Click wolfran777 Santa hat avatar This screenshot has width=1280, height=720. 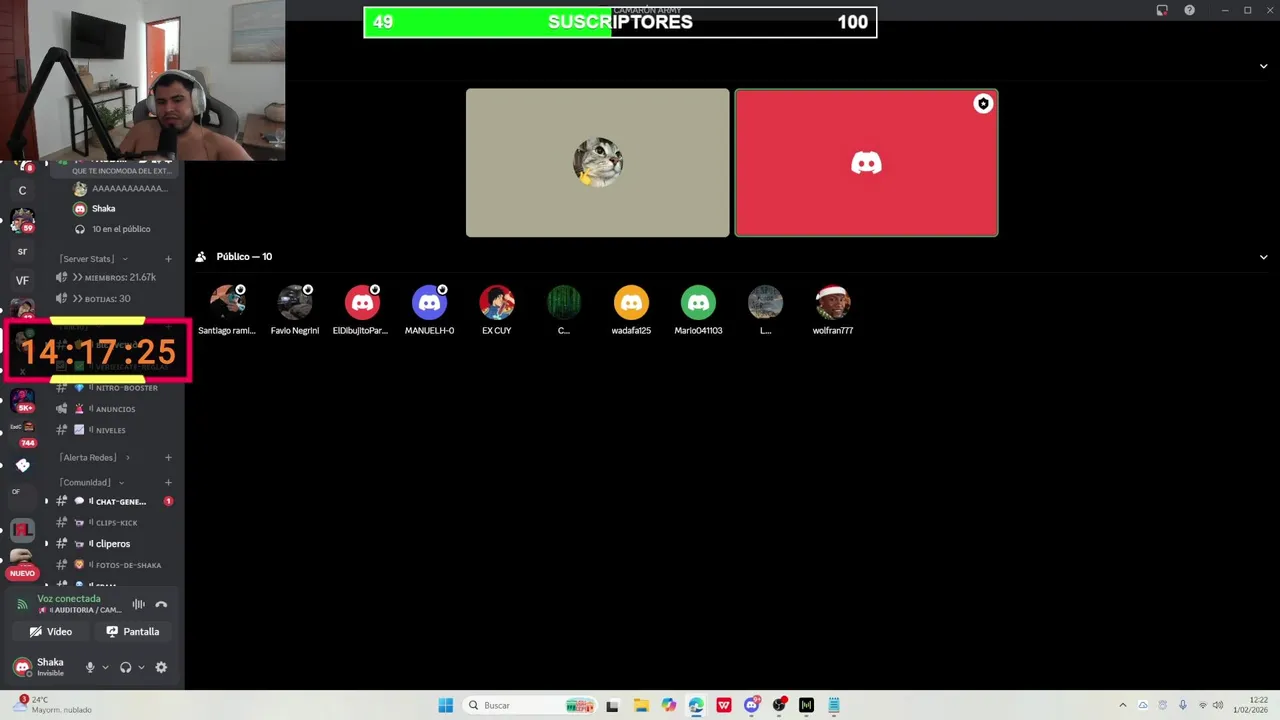pyautogui.click(x=833, y=302)
